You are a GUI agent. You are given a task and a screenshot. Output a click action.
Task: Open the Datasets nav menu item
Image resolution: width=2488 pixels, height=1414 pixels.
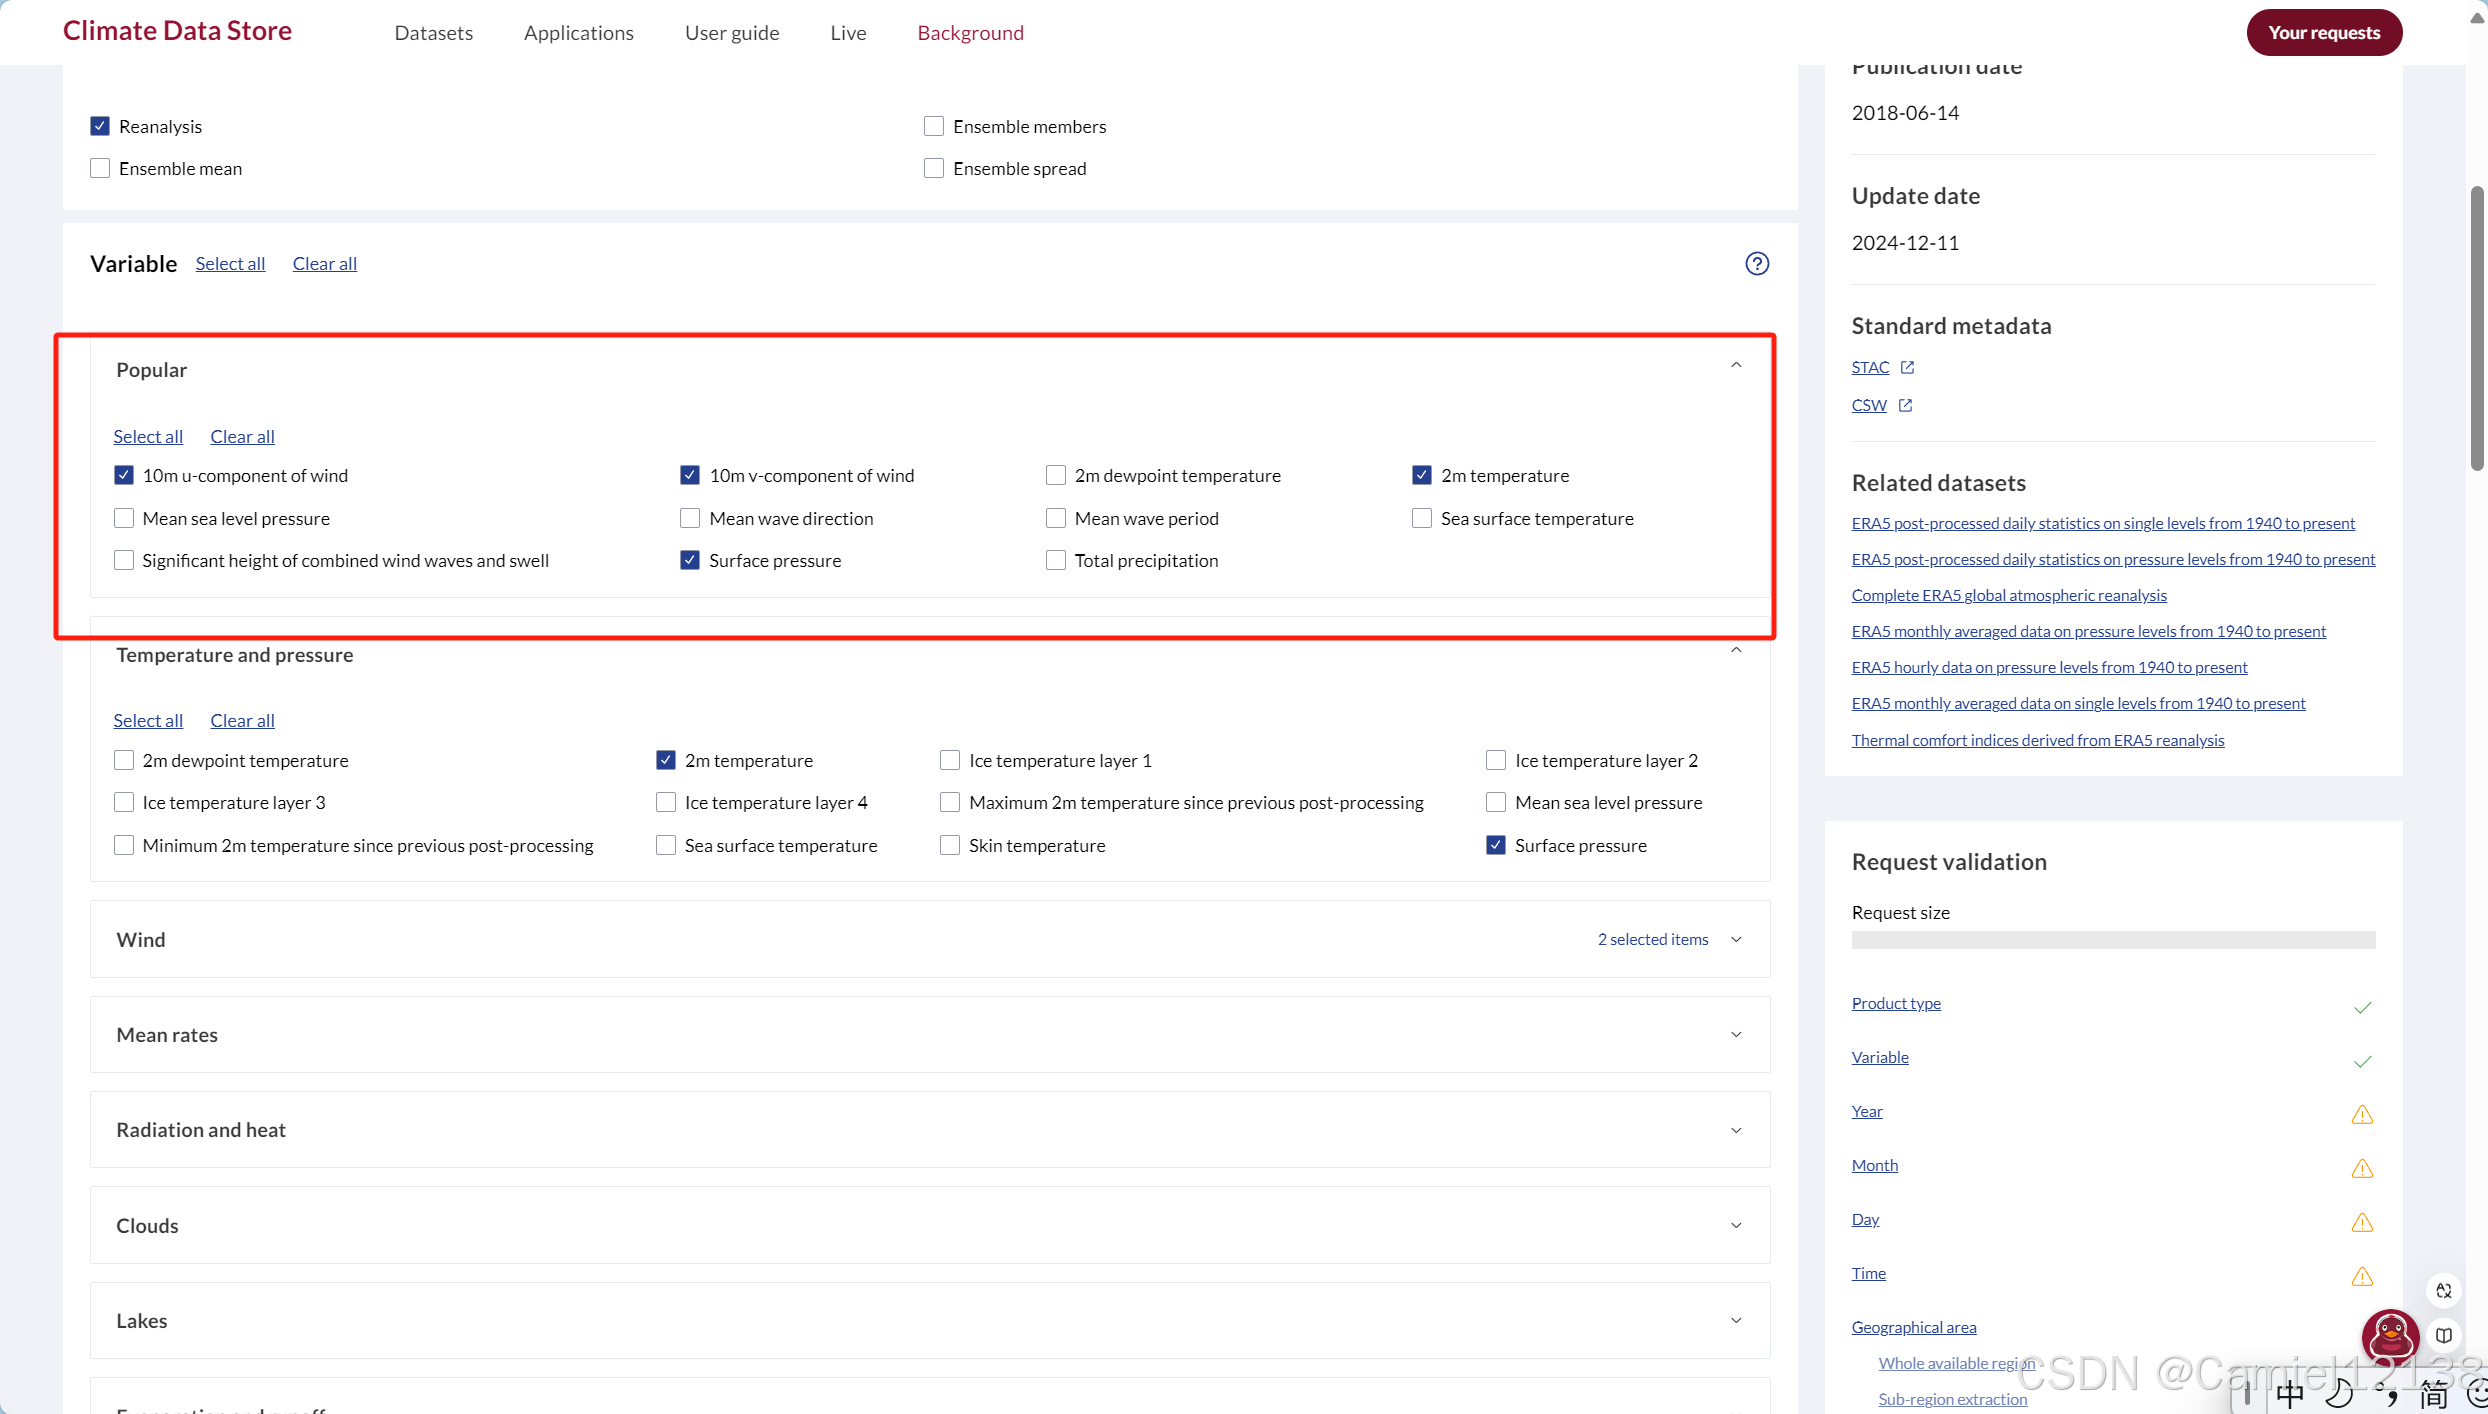click(433, 33)
